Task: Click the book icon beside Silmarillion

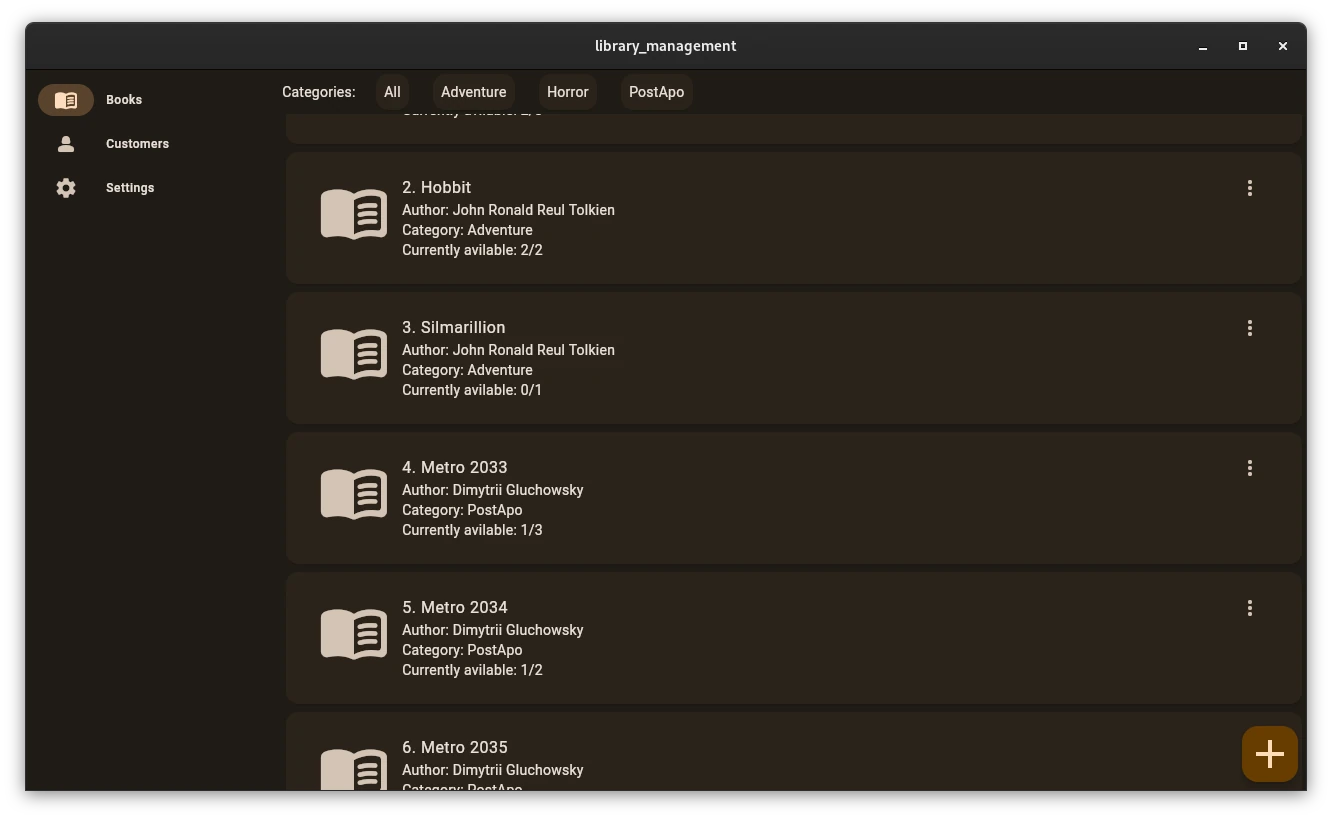Action: click(354, 353)
